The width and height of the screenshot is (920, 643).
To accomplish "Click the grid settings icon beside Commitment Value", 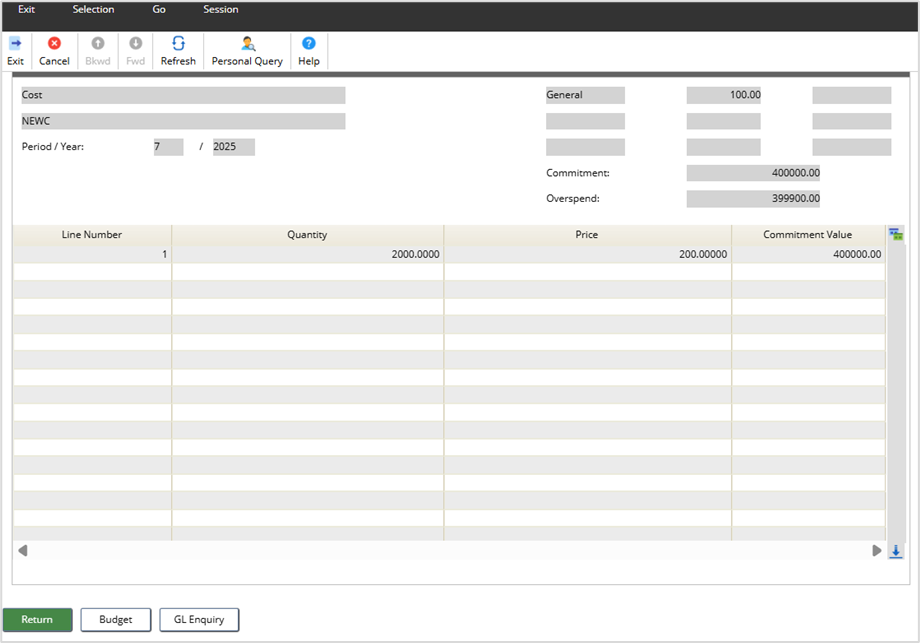I will (896, 235).
